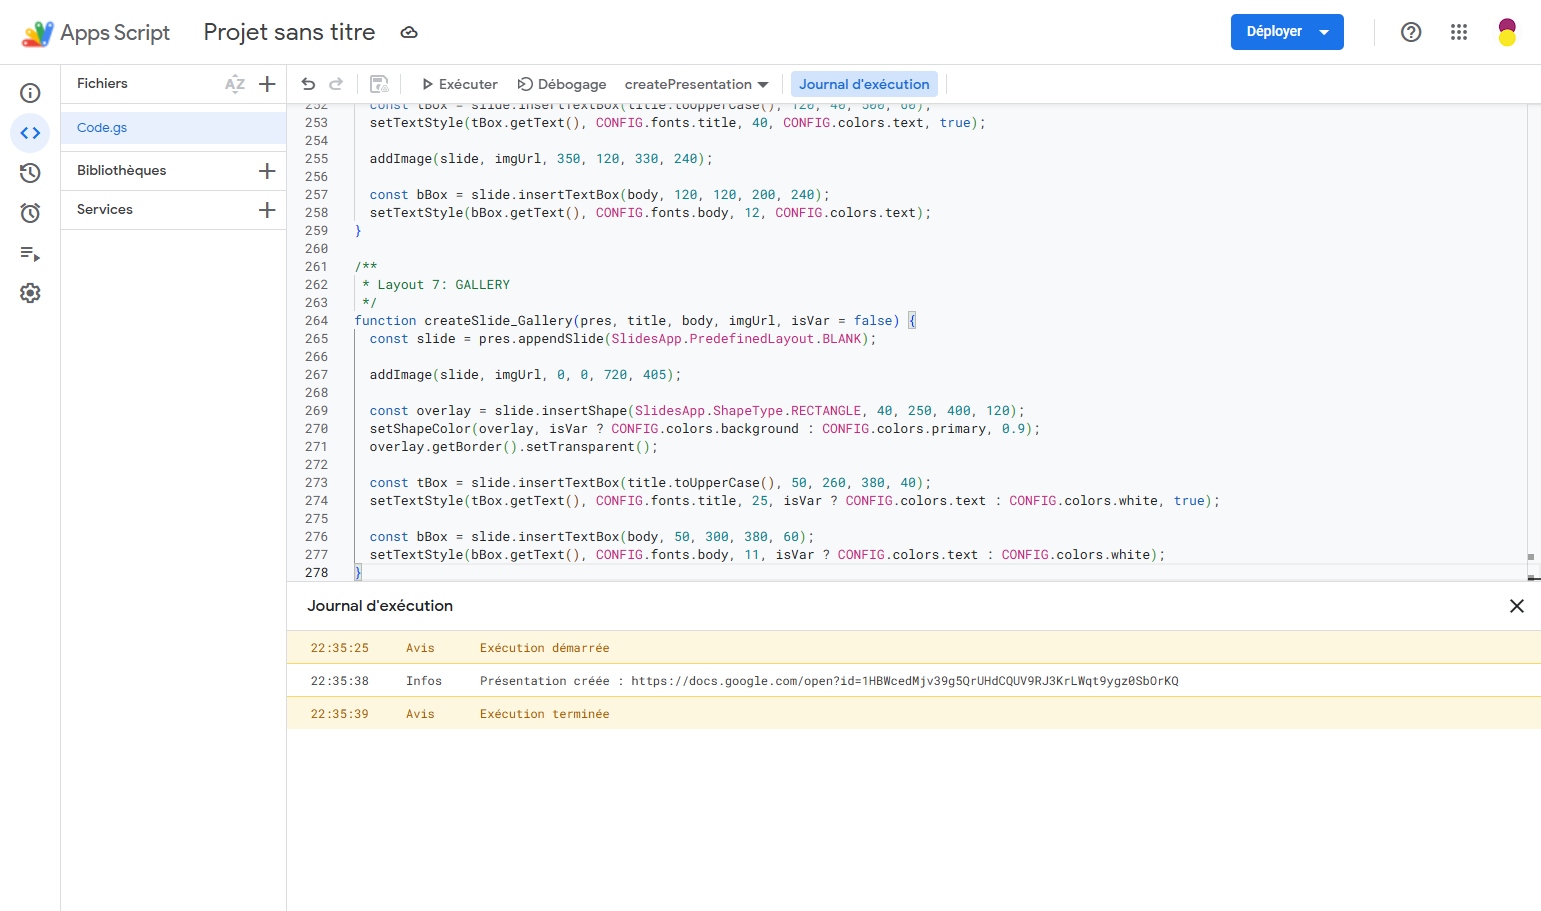Add a library with plus icon

click(x=267, y=171)
